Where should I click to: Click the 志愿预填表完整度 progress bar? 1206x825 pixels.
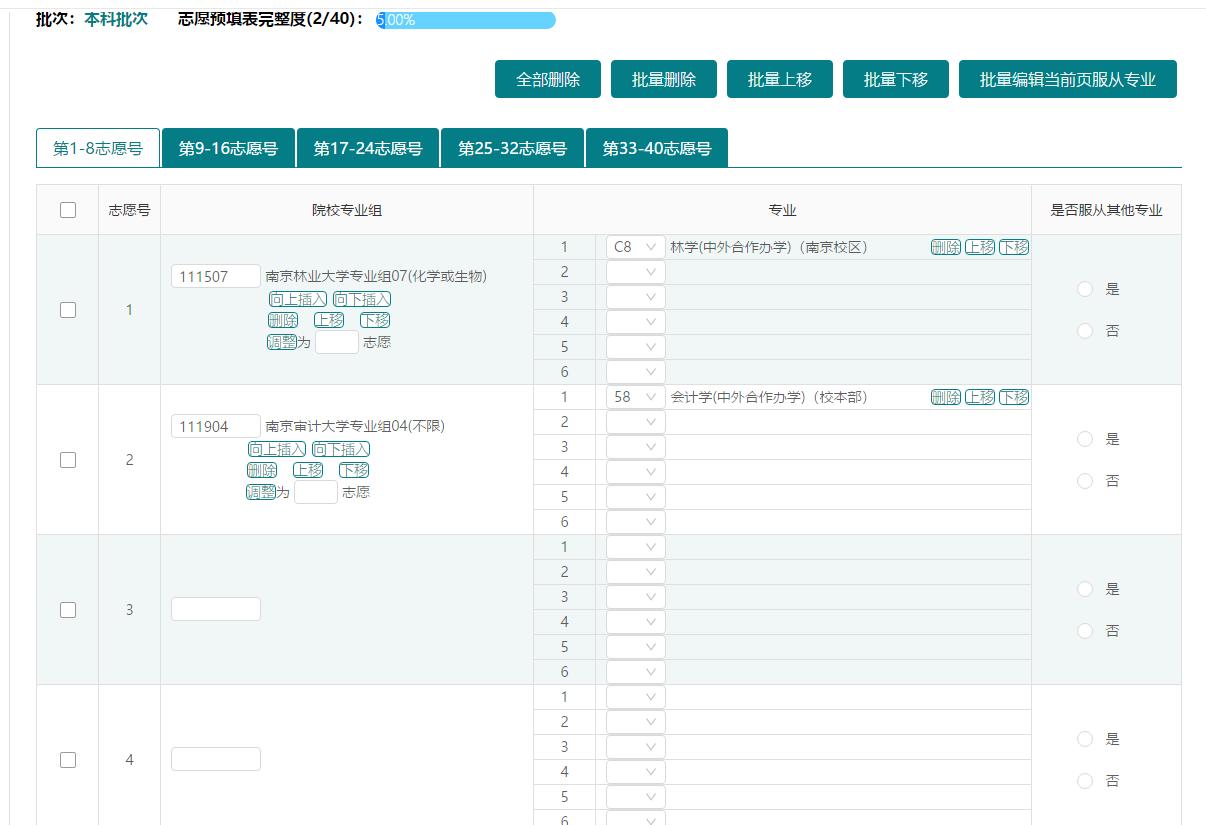click(x=466, y=20)
